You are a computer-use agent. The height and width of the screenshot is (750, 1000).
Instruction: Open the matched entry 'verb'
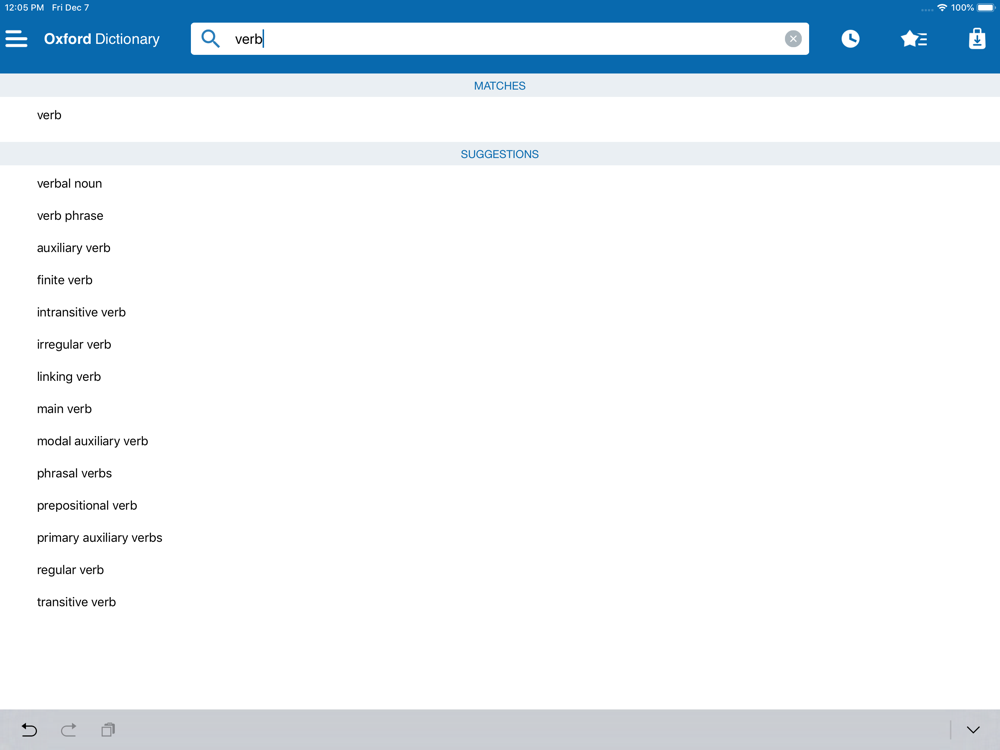(499, 115)
